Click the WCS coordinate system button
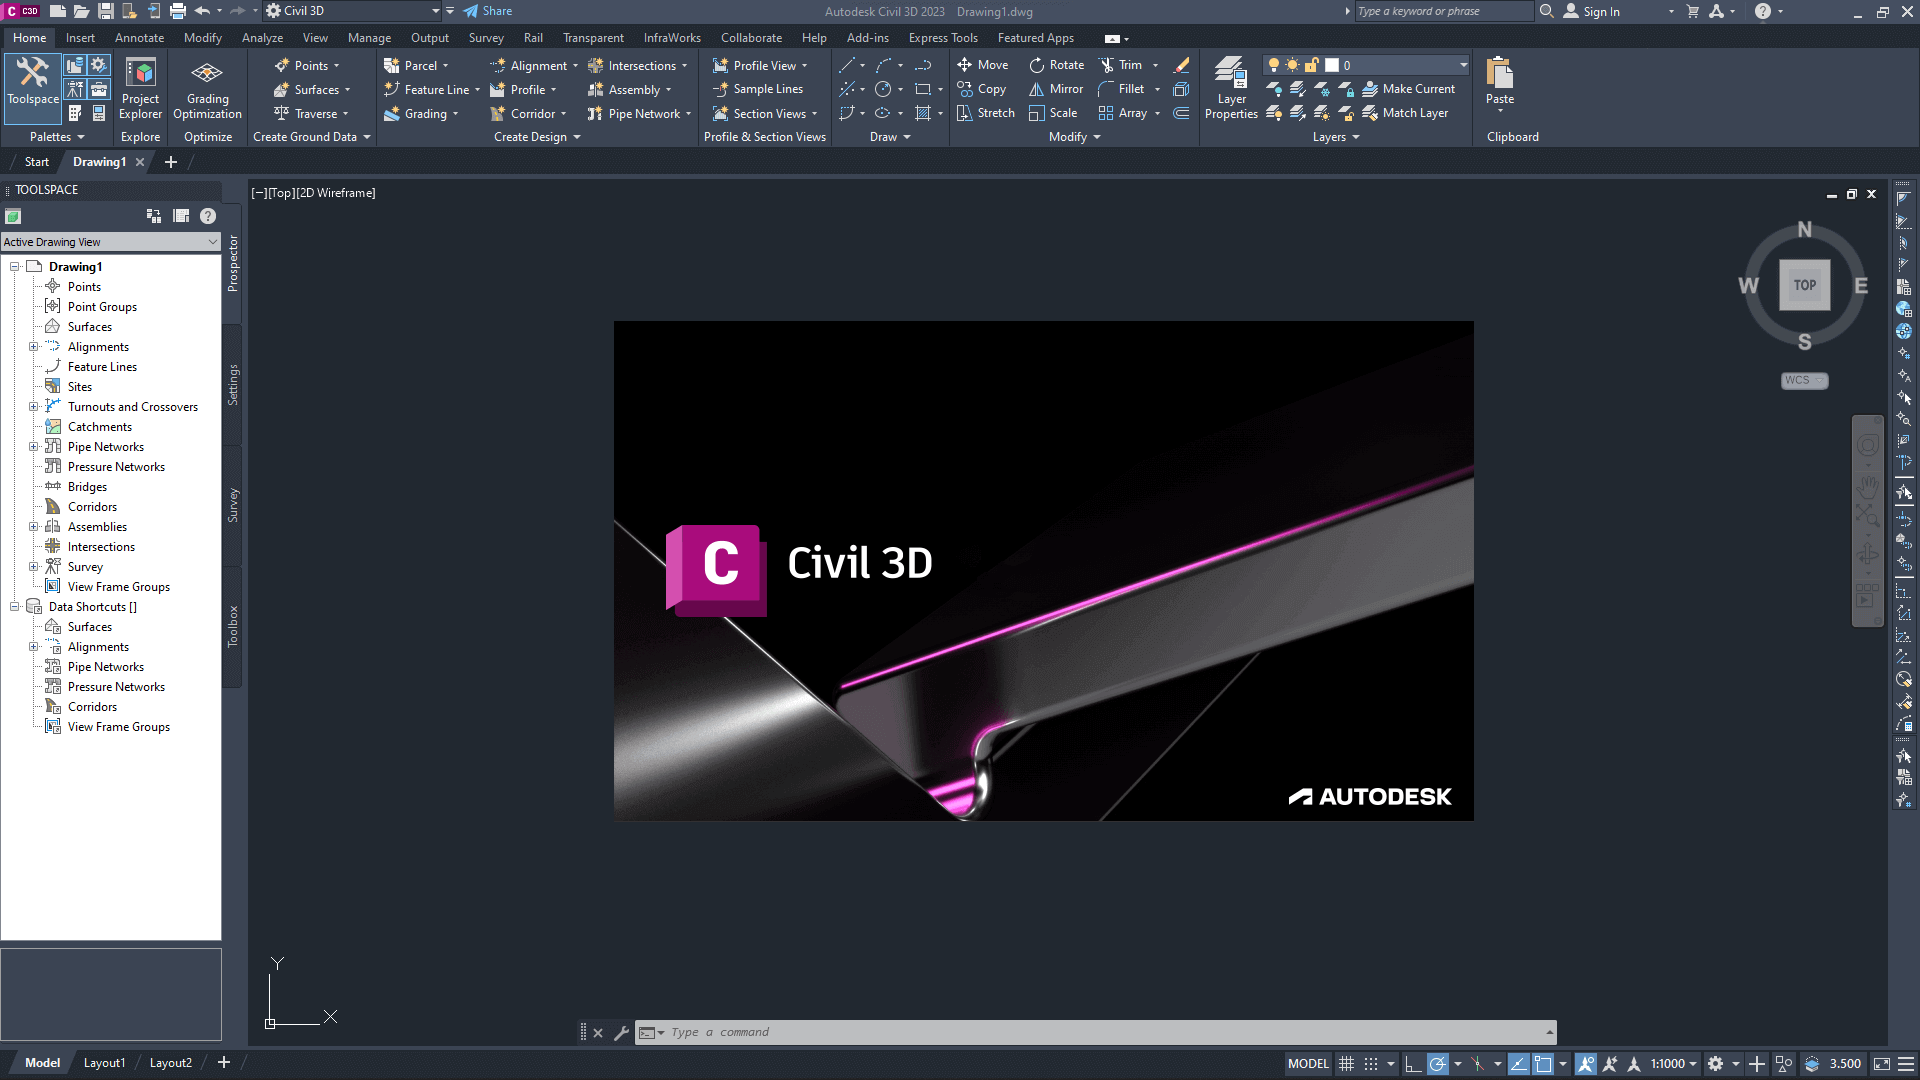The image size is (1920, 1080). coord(1804,381)
